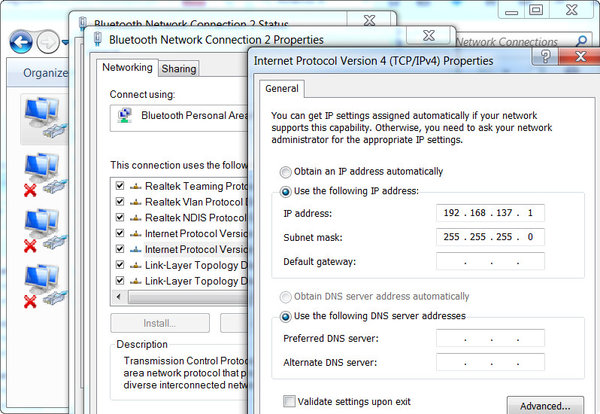This screenshot has height=414, width=600.
Task: Select Realtek NDIS Protocol list item text
Action: click(x=196, y=218)
